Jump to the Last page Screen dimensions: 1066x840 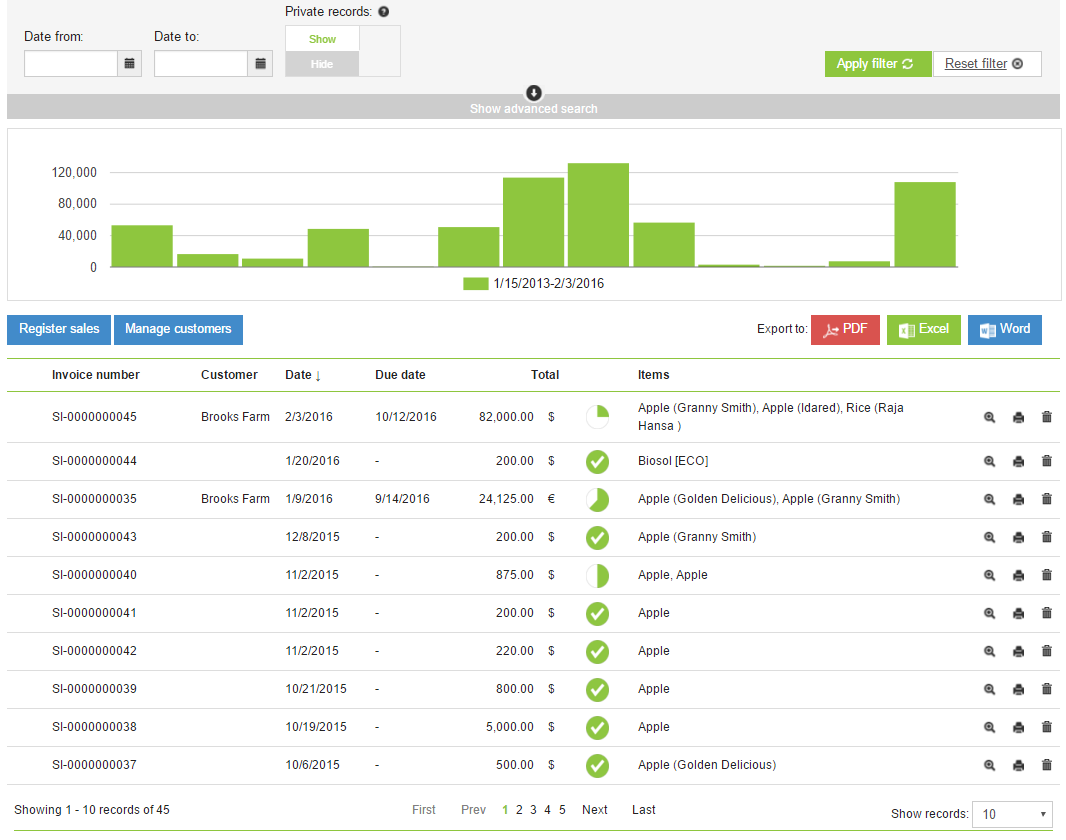pyautogui.click(x=643, y=810)
